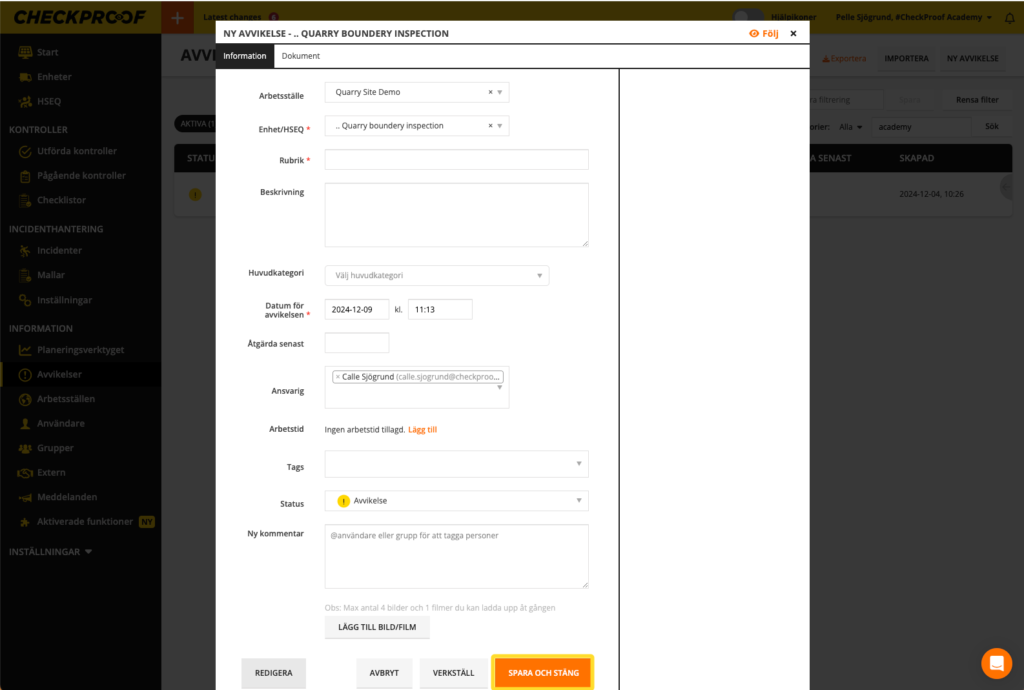Toggle Följ to follow this deviation
This screenshot has height=690, width=1024.
pos(764,33)
